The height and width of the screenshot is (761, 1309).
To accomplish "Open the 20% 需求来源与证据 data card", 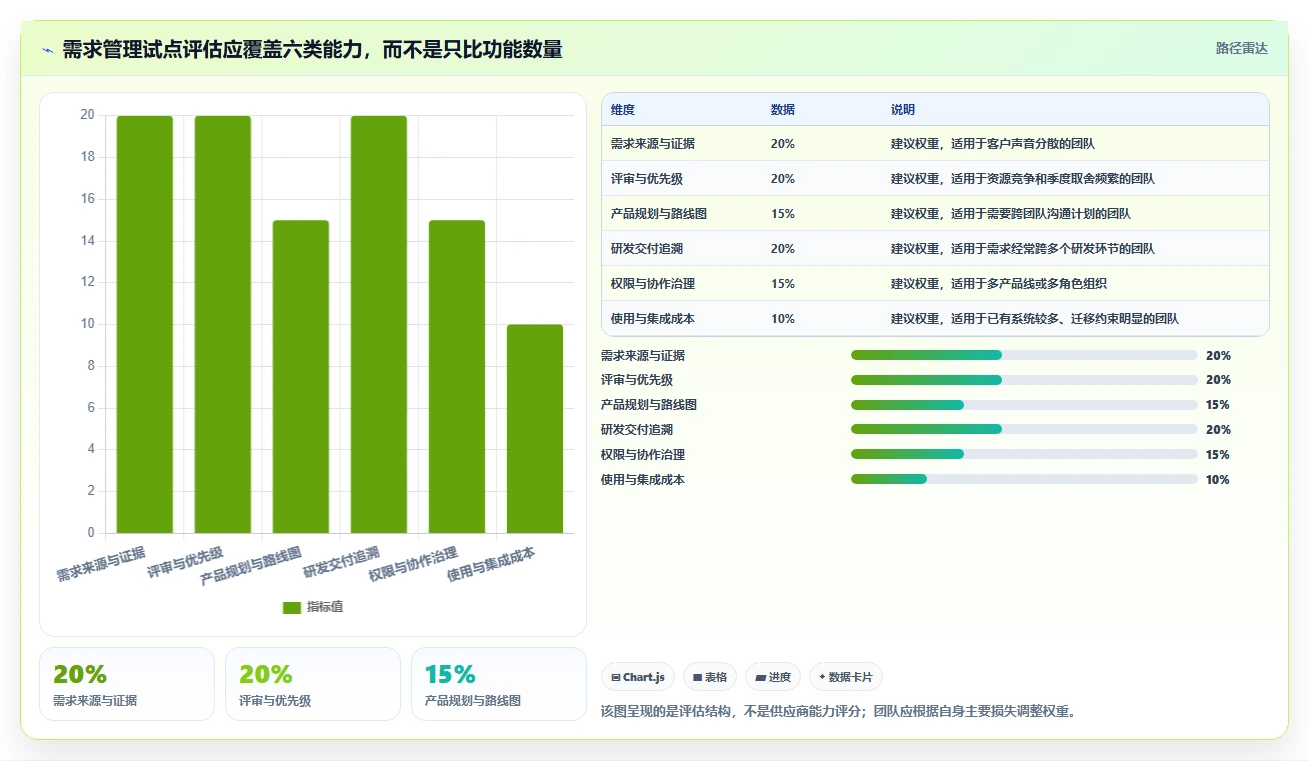I will [x=127, y=684].
